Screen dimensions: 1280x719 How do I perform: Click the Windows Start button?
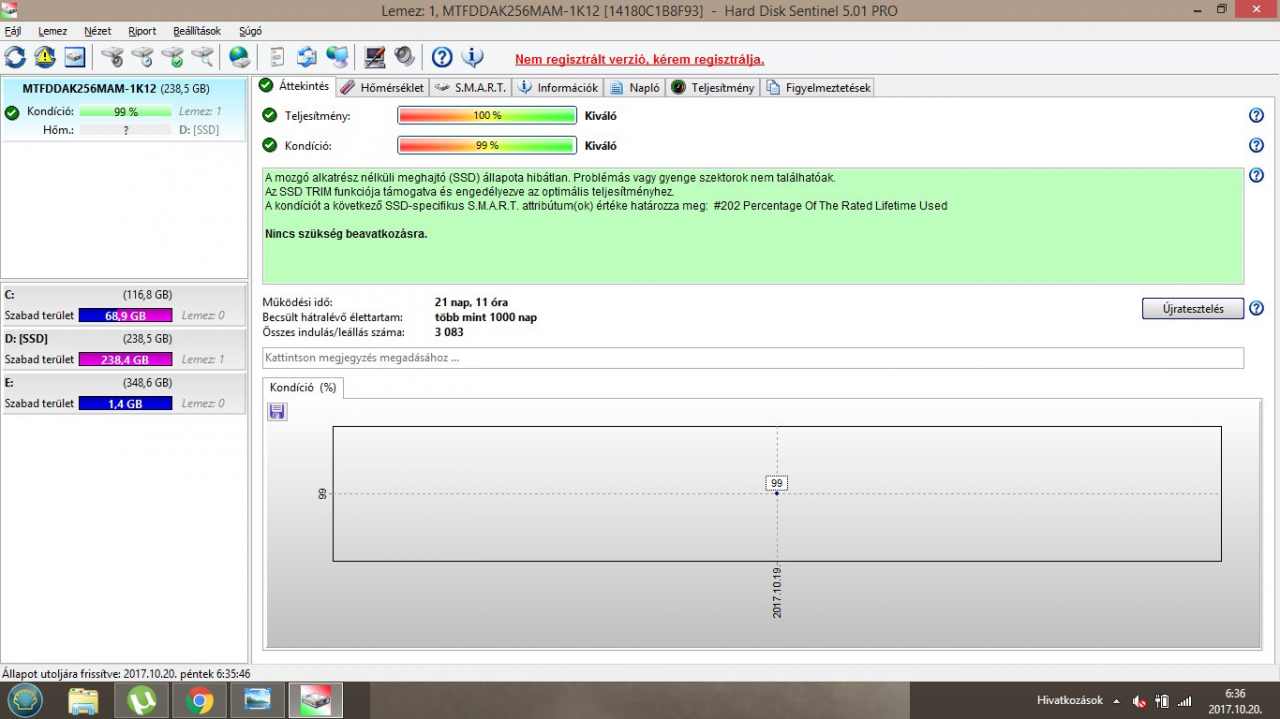pyautogui.click(x=23, y=700)
